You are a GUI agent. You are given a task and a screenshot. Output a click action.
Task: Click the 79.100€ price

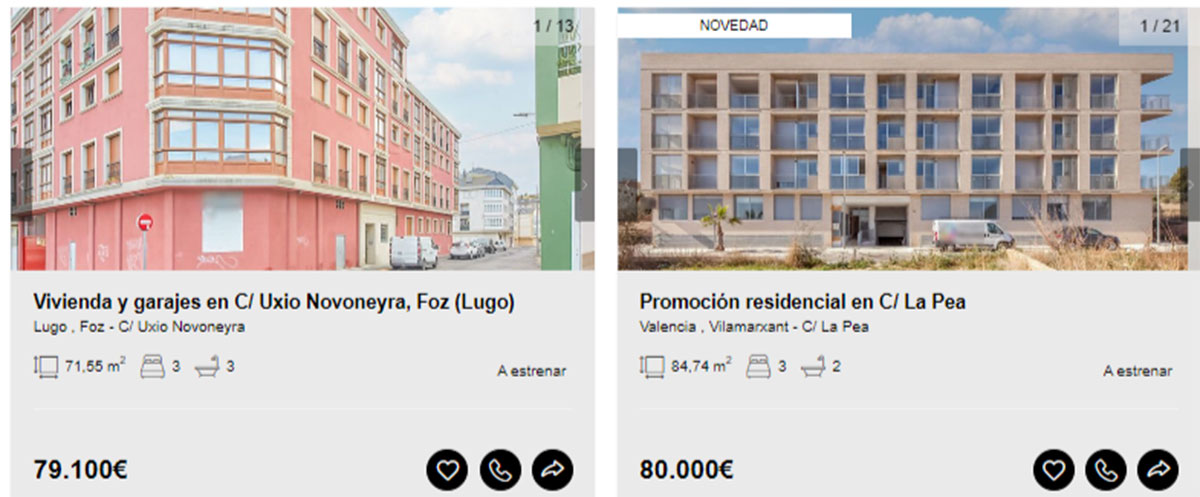click(81, 469)
